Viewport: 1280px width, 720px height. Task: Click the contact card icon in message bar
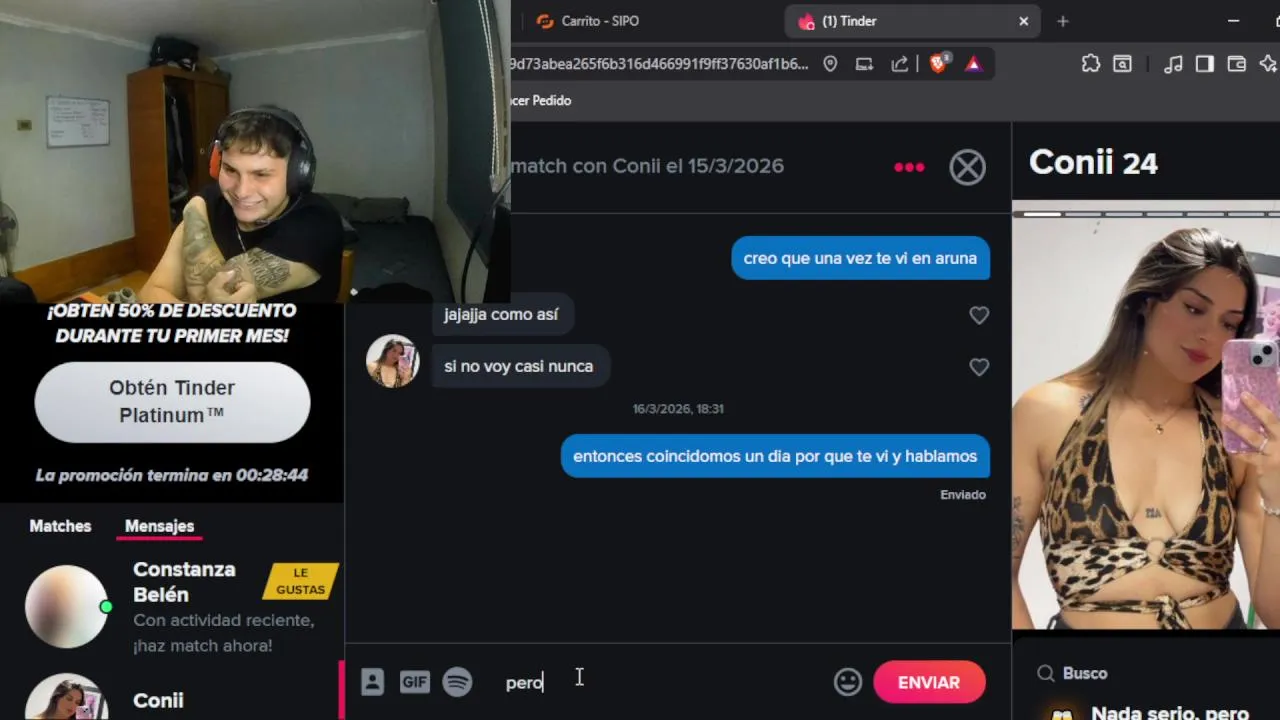coord(372,682)
